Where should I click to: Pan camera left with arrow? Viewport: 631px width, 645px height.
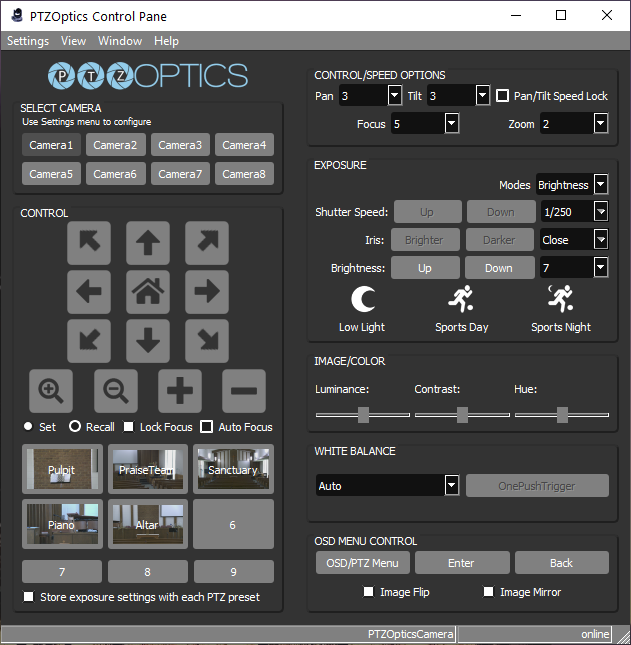(89, 291)
